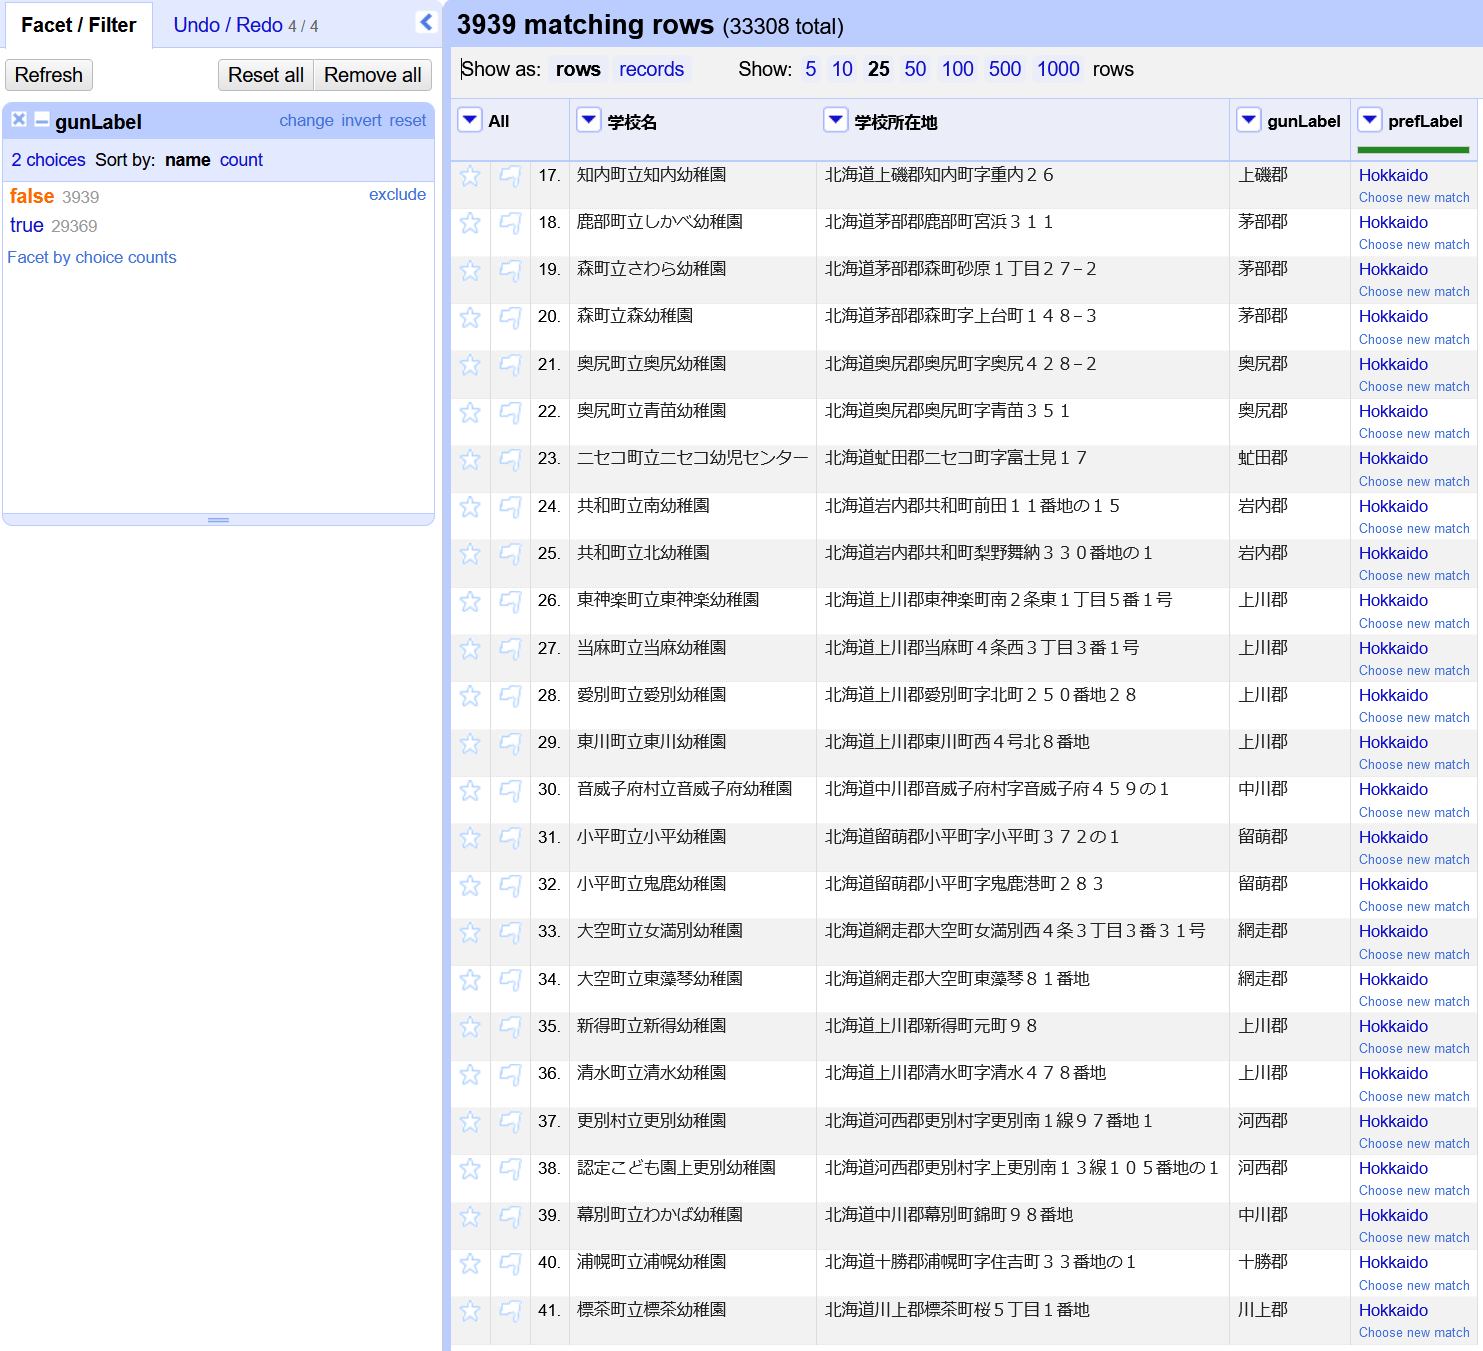1483x1351 pixels.
Task: Show 10 rows per page
Action: 842,69
